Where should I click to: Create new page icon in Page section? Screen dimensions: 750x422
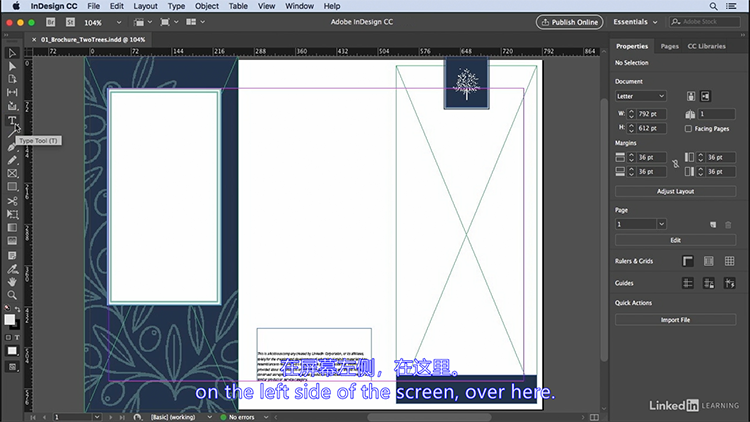[713, 224]
